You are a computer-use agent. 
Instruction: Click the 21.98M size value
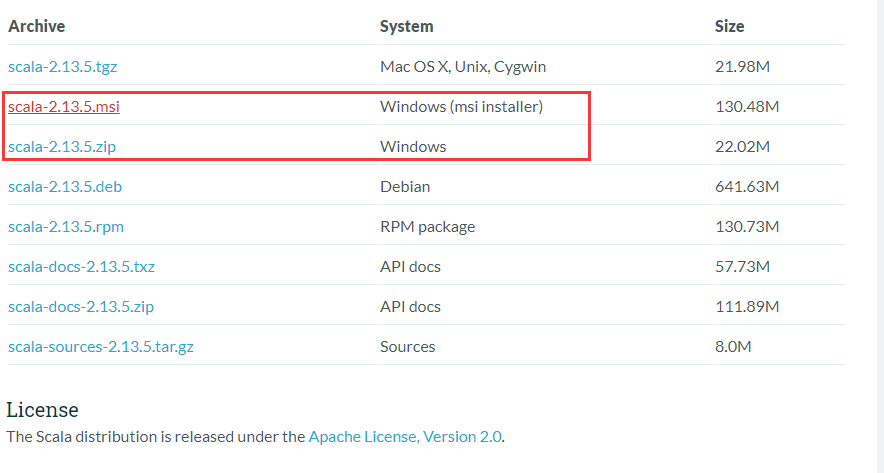coord(742,67)
